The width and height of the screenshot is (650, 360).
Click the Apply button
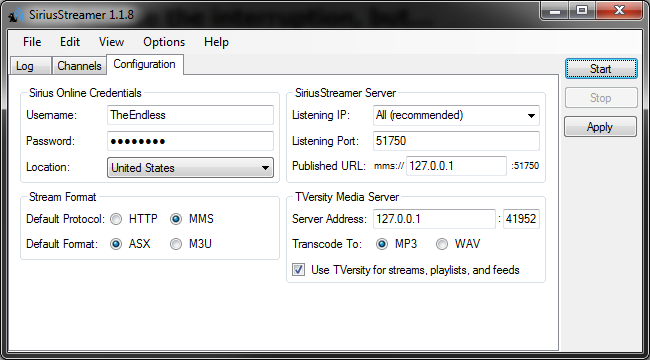pyautogui.click(x=600, y=127)
